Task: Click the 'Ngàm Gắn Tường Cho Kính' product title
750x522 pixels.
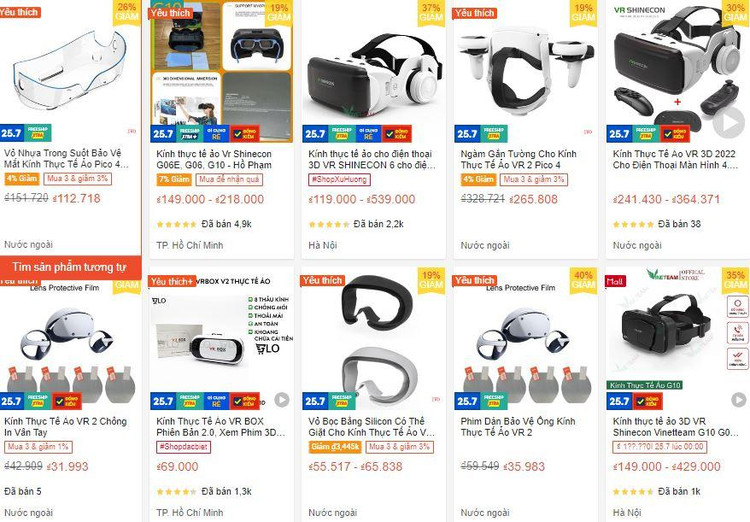Action: [x=518, y=159]
